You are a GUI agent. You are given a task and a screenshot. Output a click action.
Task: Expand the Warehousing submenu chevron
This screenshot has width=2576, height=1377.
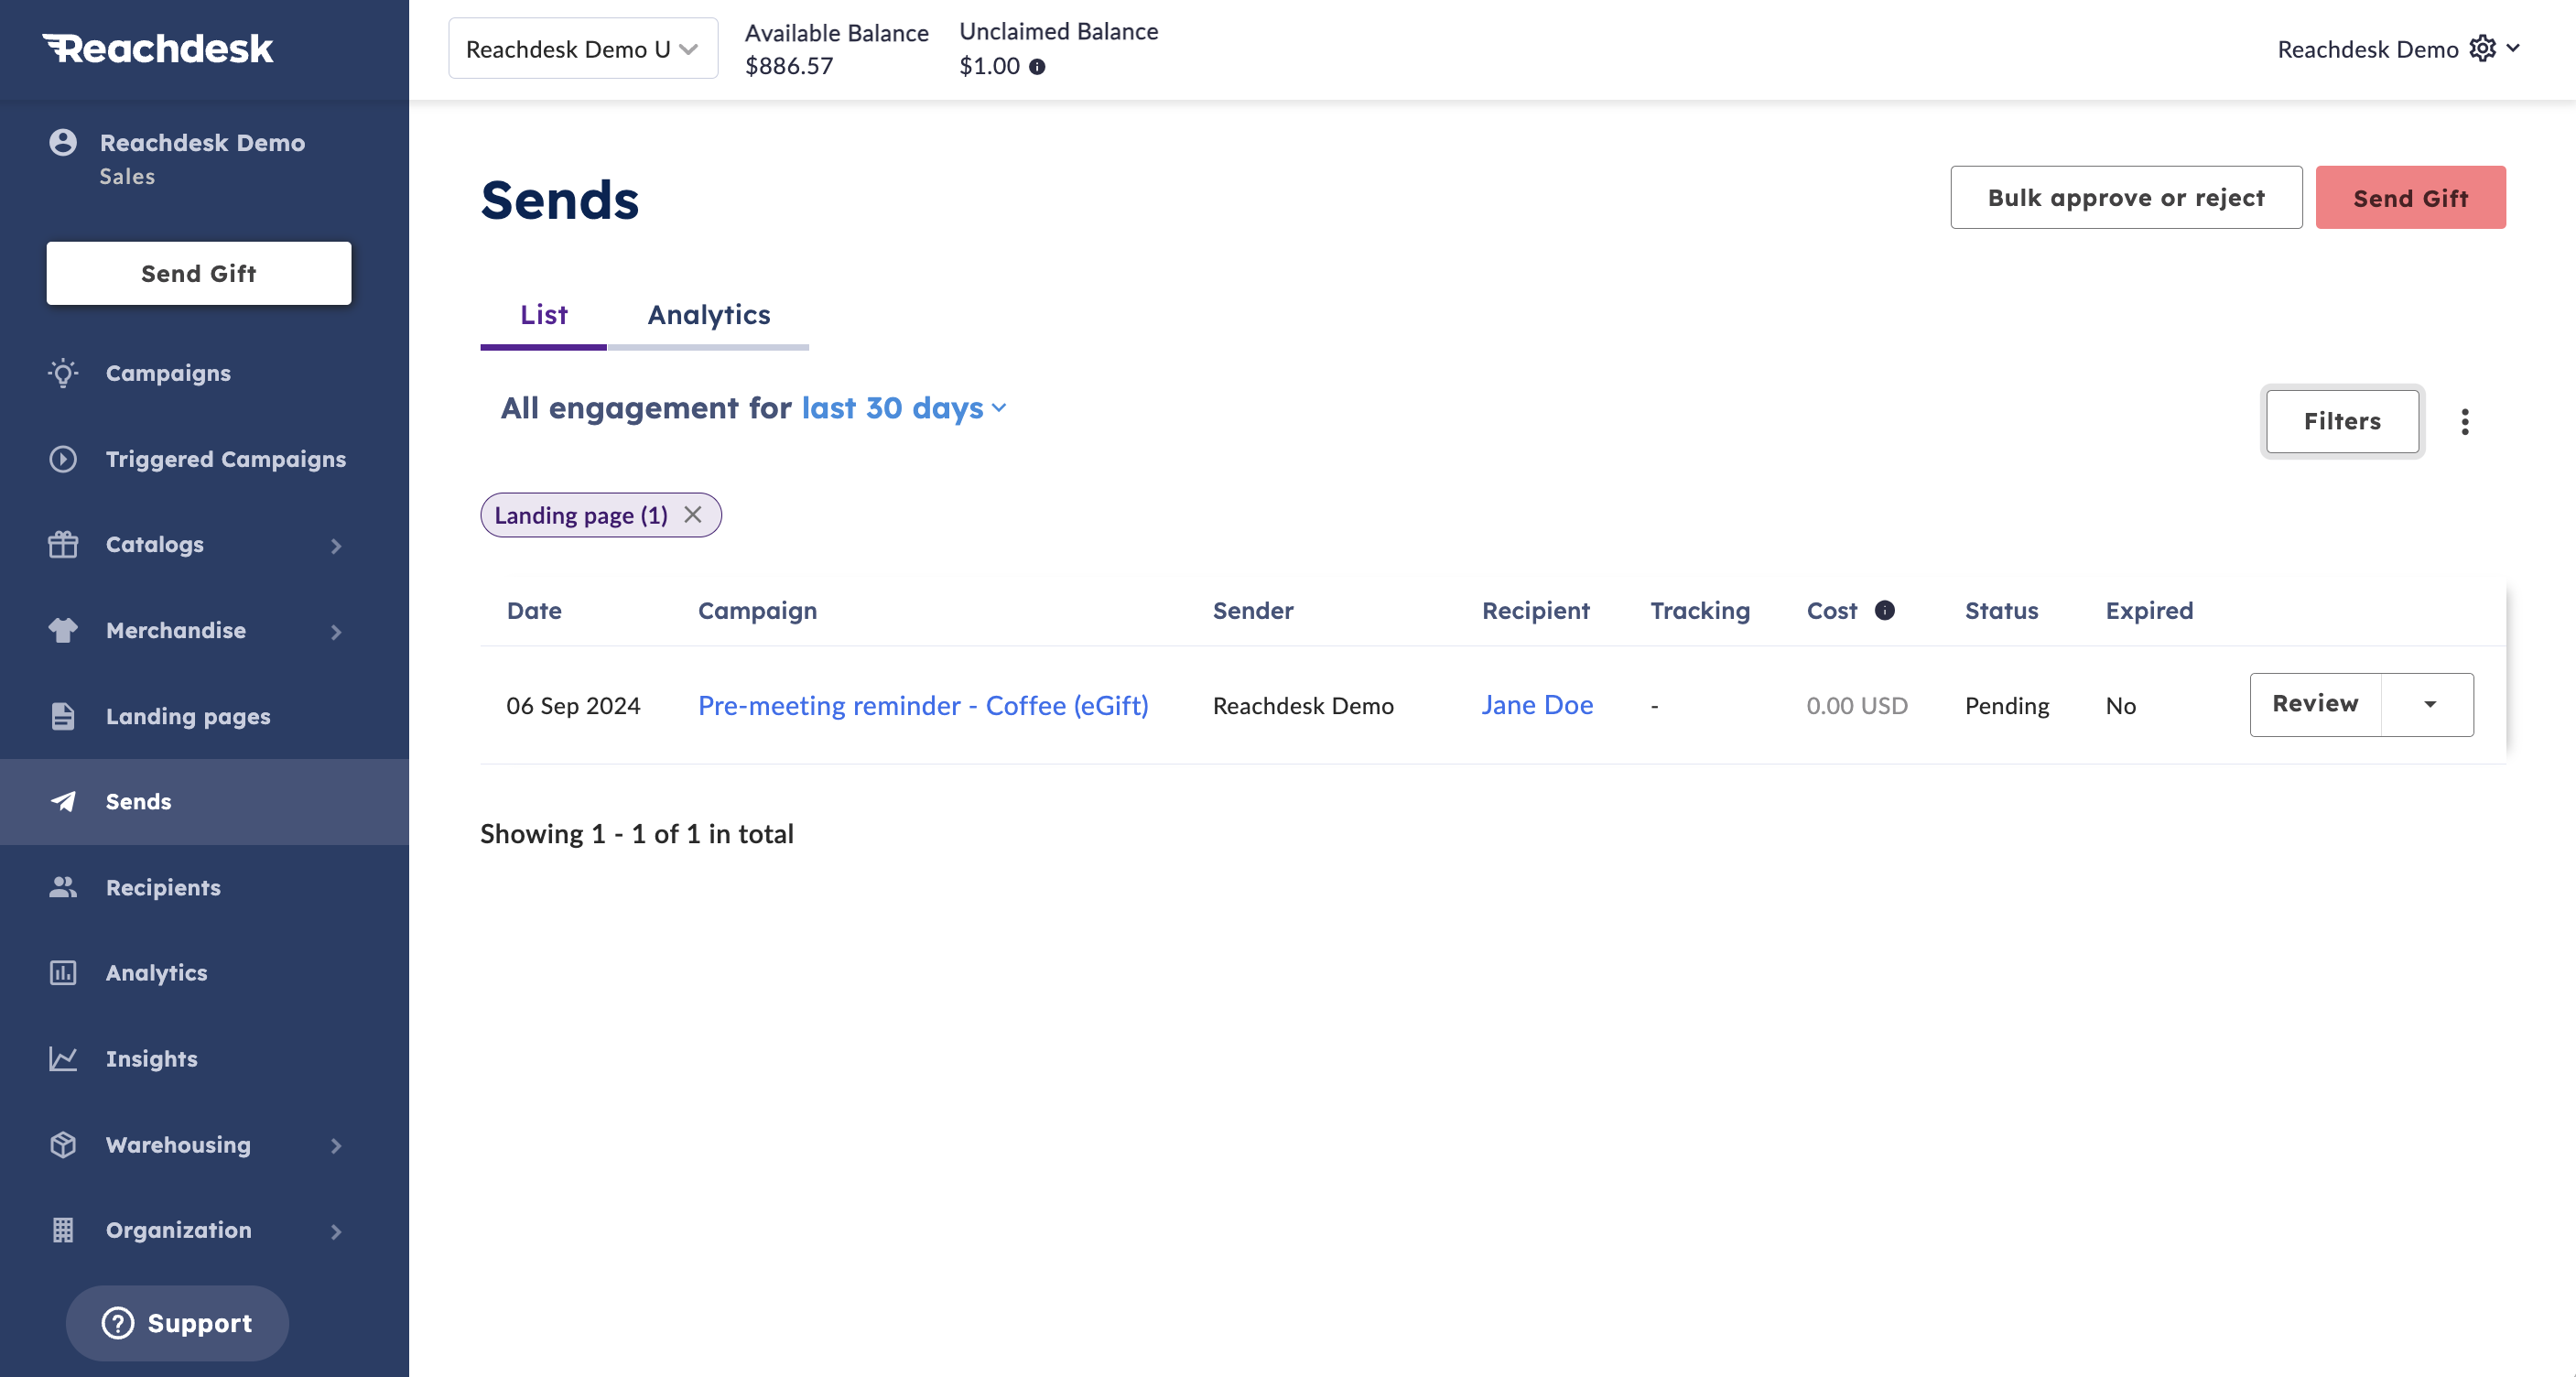[x=336, y=1146]
